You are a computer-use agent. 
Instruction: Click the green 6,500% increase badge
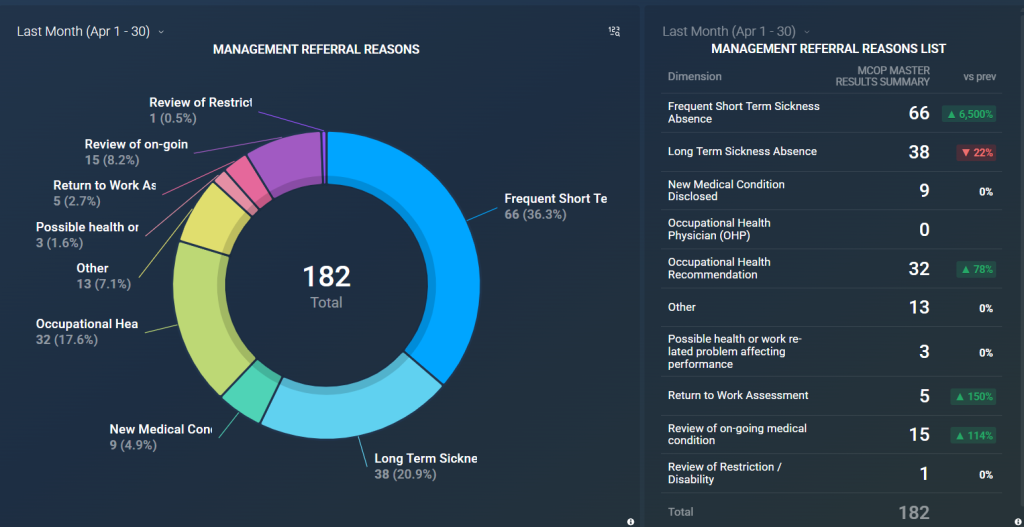click(969, 114)
